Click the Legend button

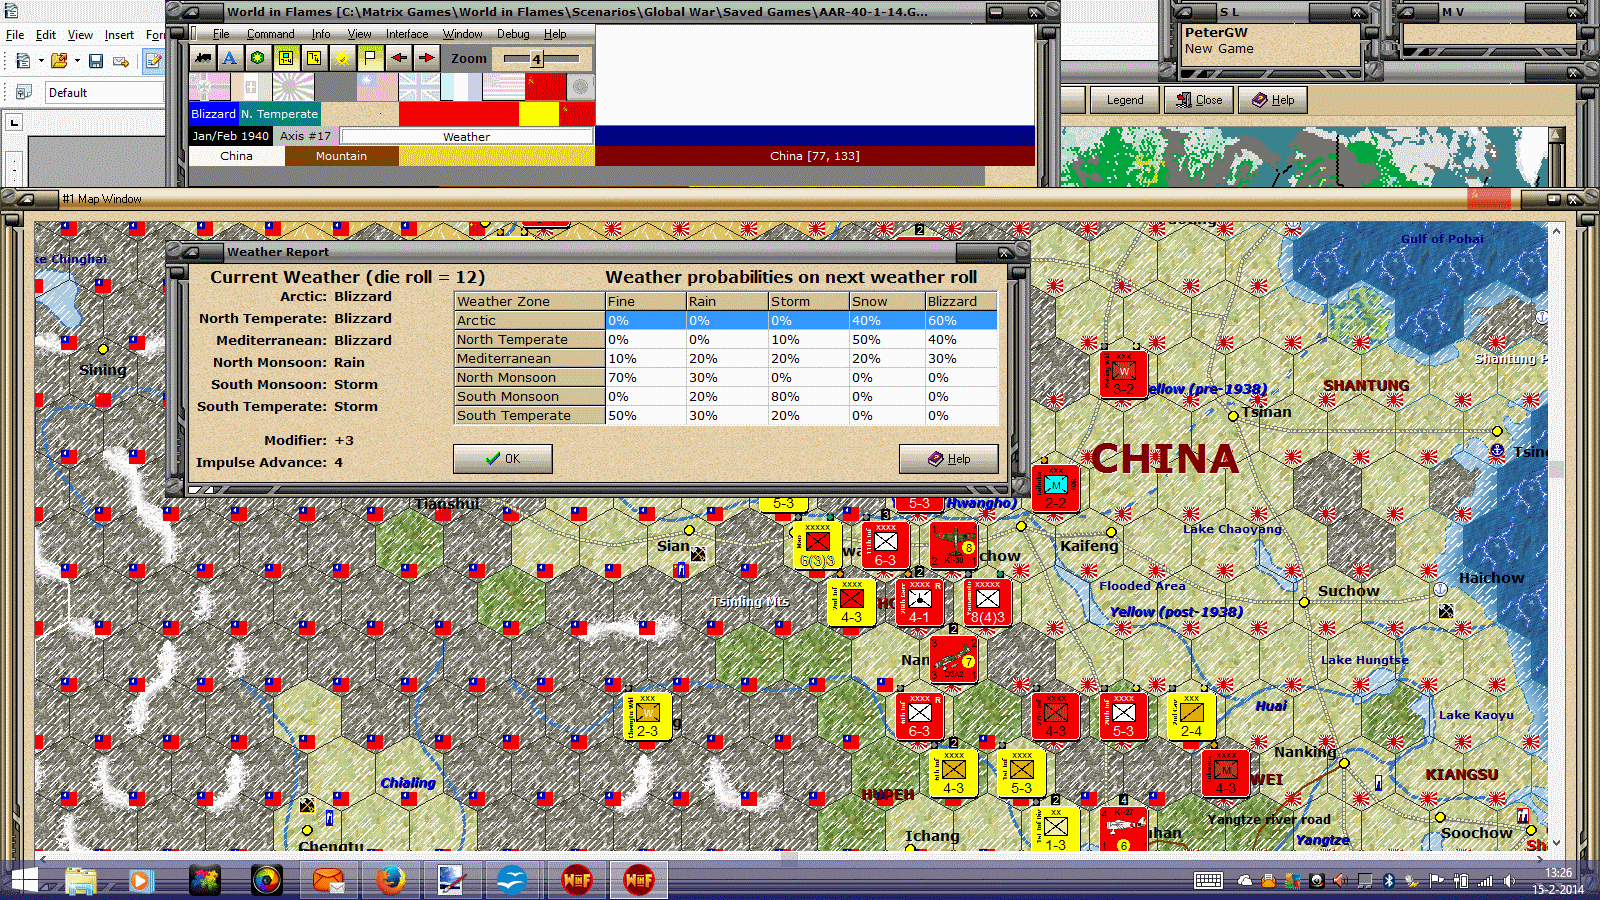point(1124,100)
